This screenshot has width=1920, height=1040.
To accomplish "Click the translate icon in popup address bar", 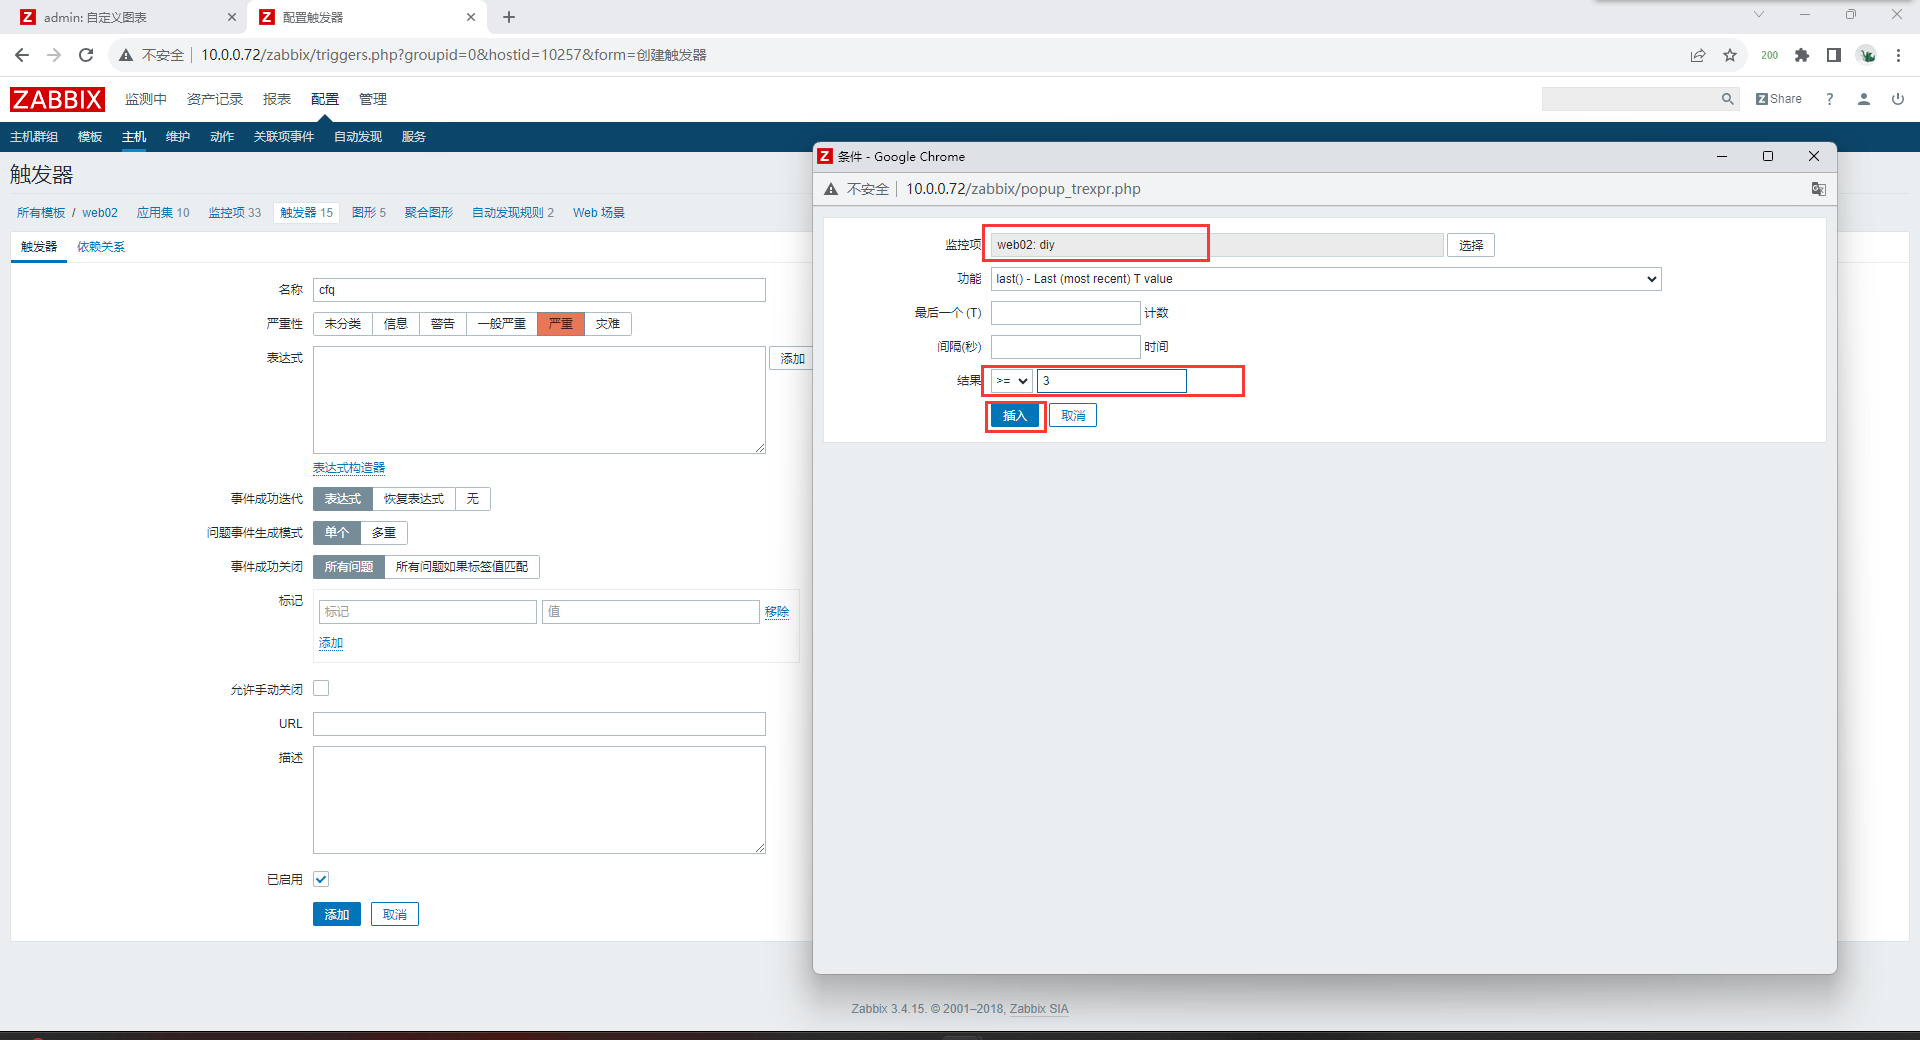I will 1819,189.
